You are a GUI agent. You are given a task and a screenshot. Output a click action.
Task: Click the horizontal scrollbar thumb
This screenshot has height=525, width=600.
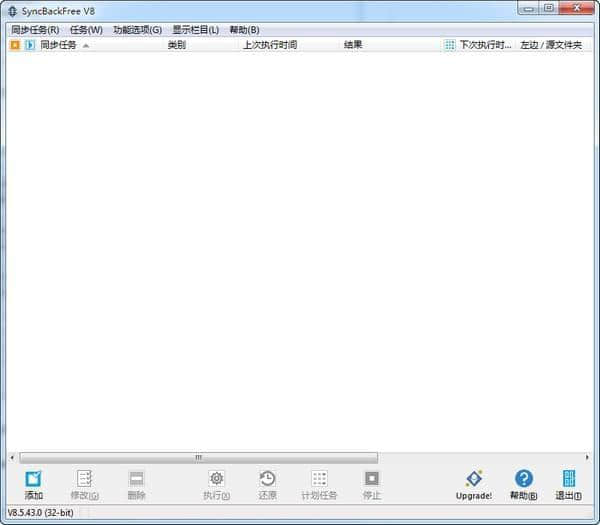199,457
